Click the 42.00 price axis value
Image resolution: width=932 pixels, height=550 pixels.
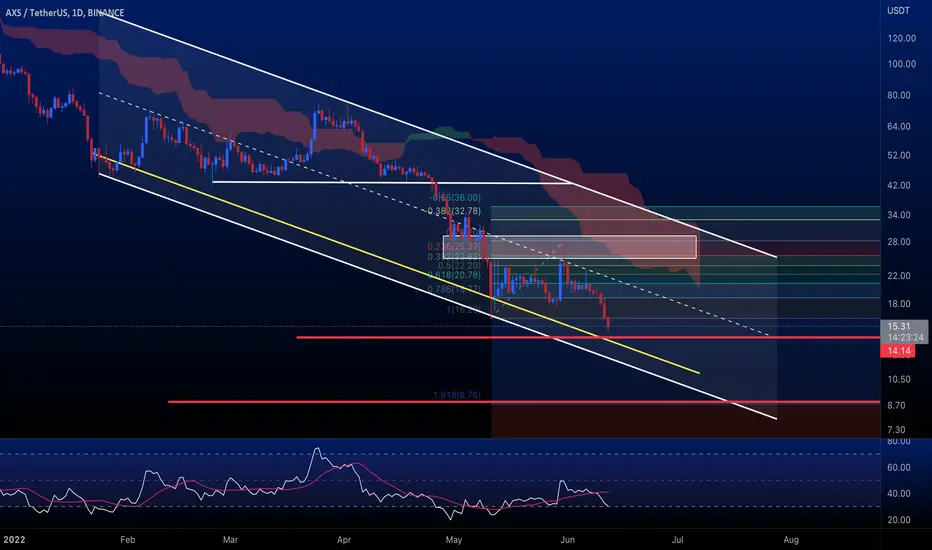pos(899,186)
